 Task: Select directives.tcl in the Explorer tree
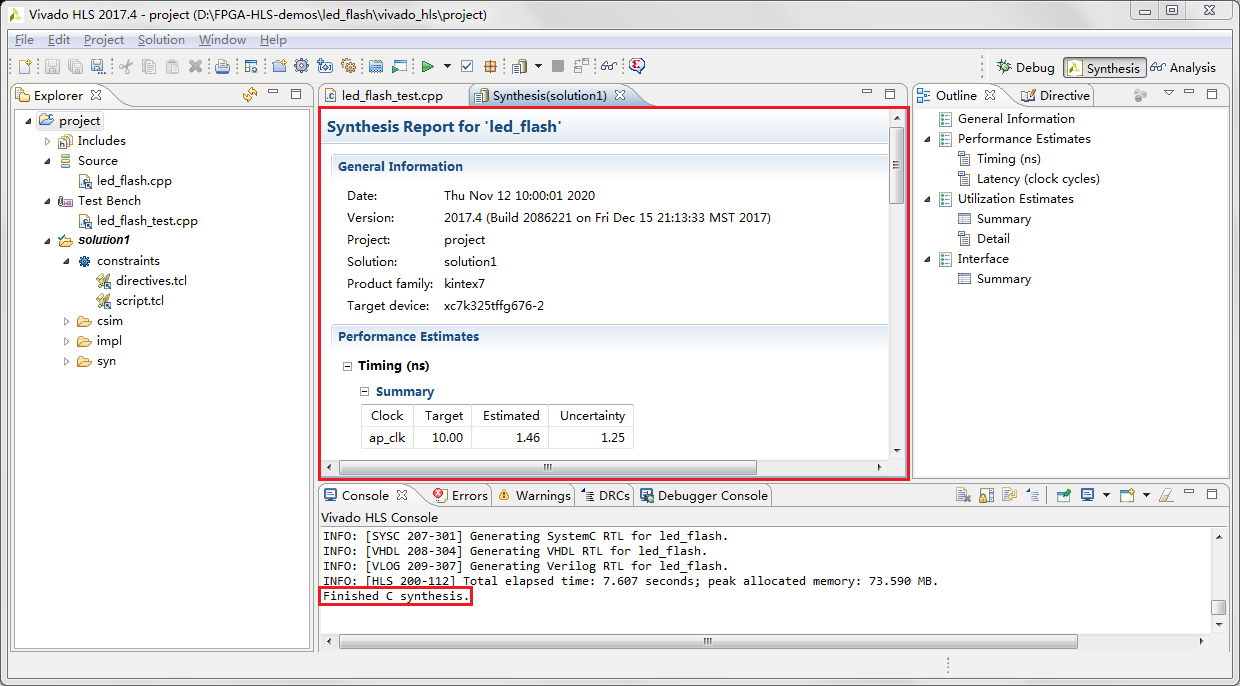click(151, 281)
